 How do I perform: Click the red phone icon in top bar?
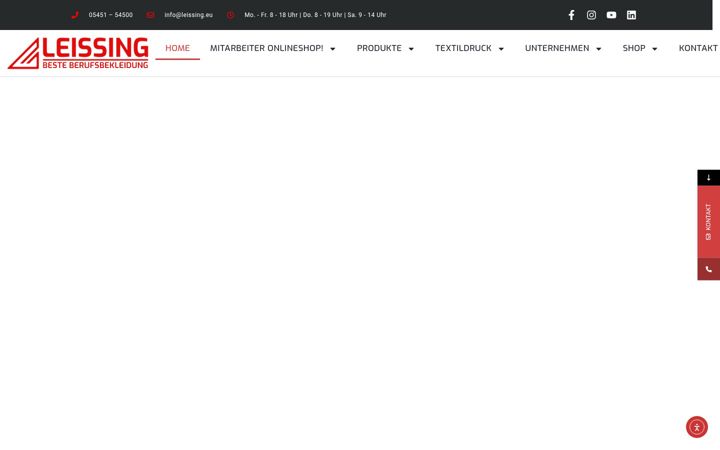(x=75, y=15)
